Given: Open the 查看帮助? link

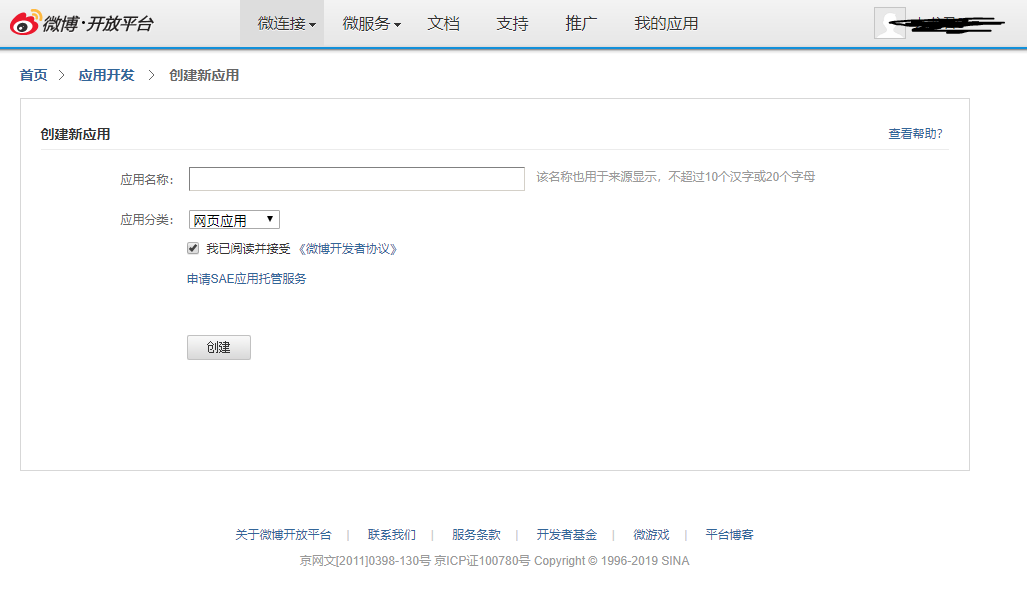Looking at the screenshot, I should (915, 134).
